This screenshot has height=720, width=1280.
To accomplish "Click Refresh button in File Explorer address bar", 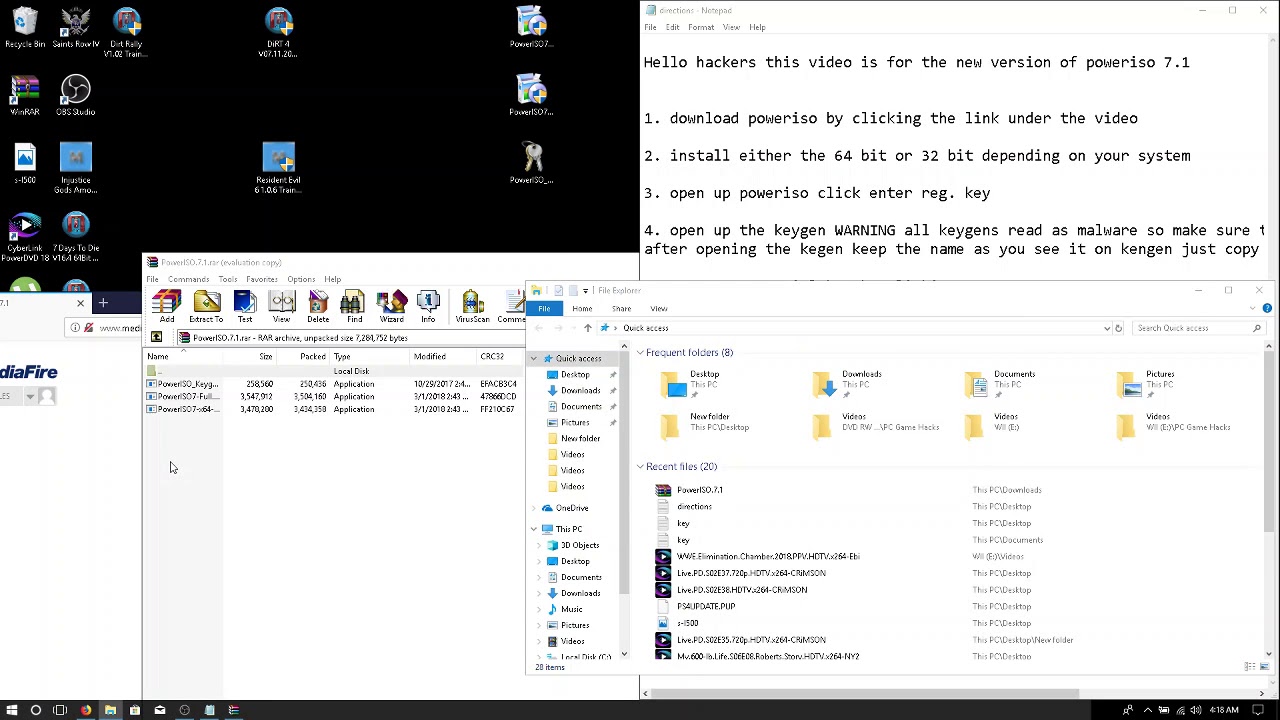I will click(x=1119, y=328).
